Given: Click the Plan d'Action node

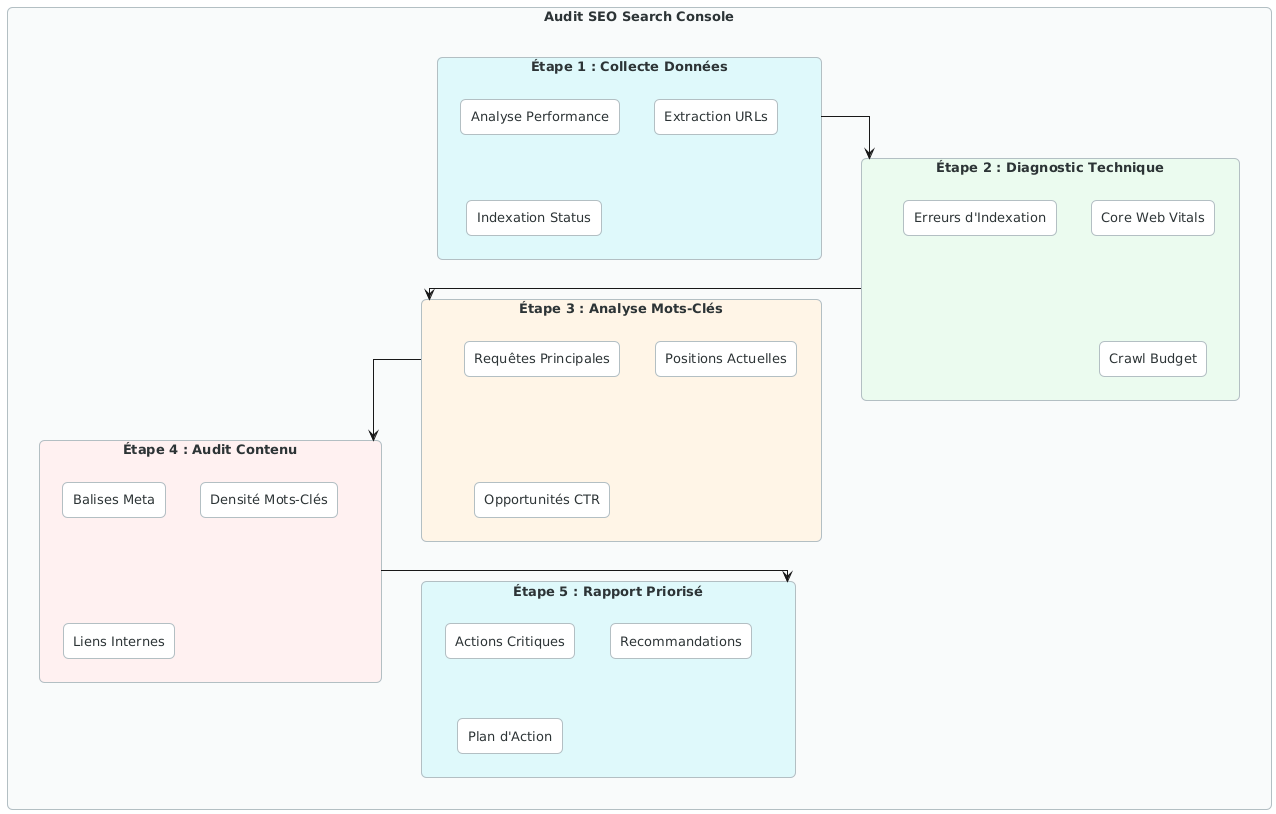Looking at the screenshot, I should coord(510,736).
